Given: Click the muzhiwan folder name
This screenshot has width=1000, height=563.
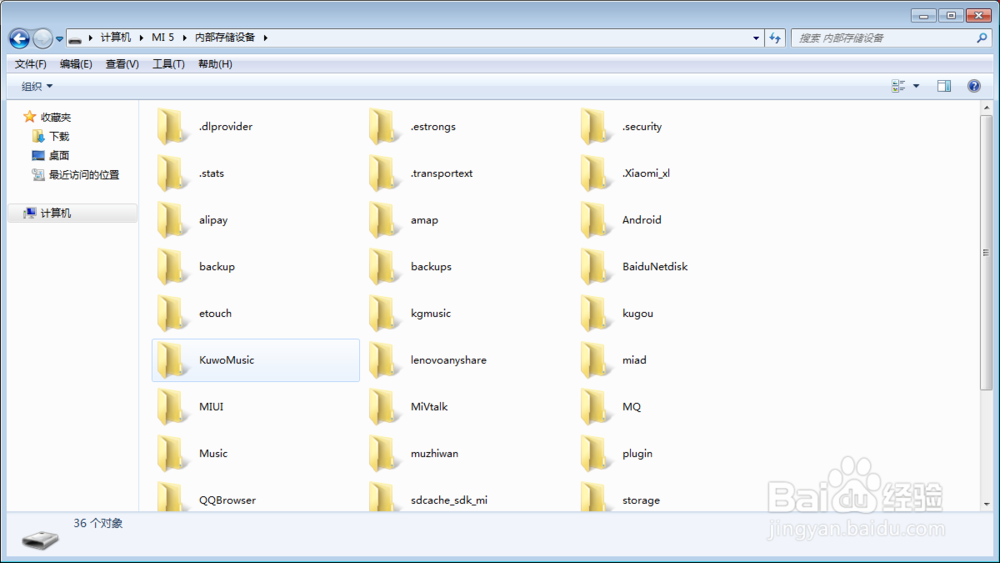Looking at the screenshot, I should coord(434,453).
